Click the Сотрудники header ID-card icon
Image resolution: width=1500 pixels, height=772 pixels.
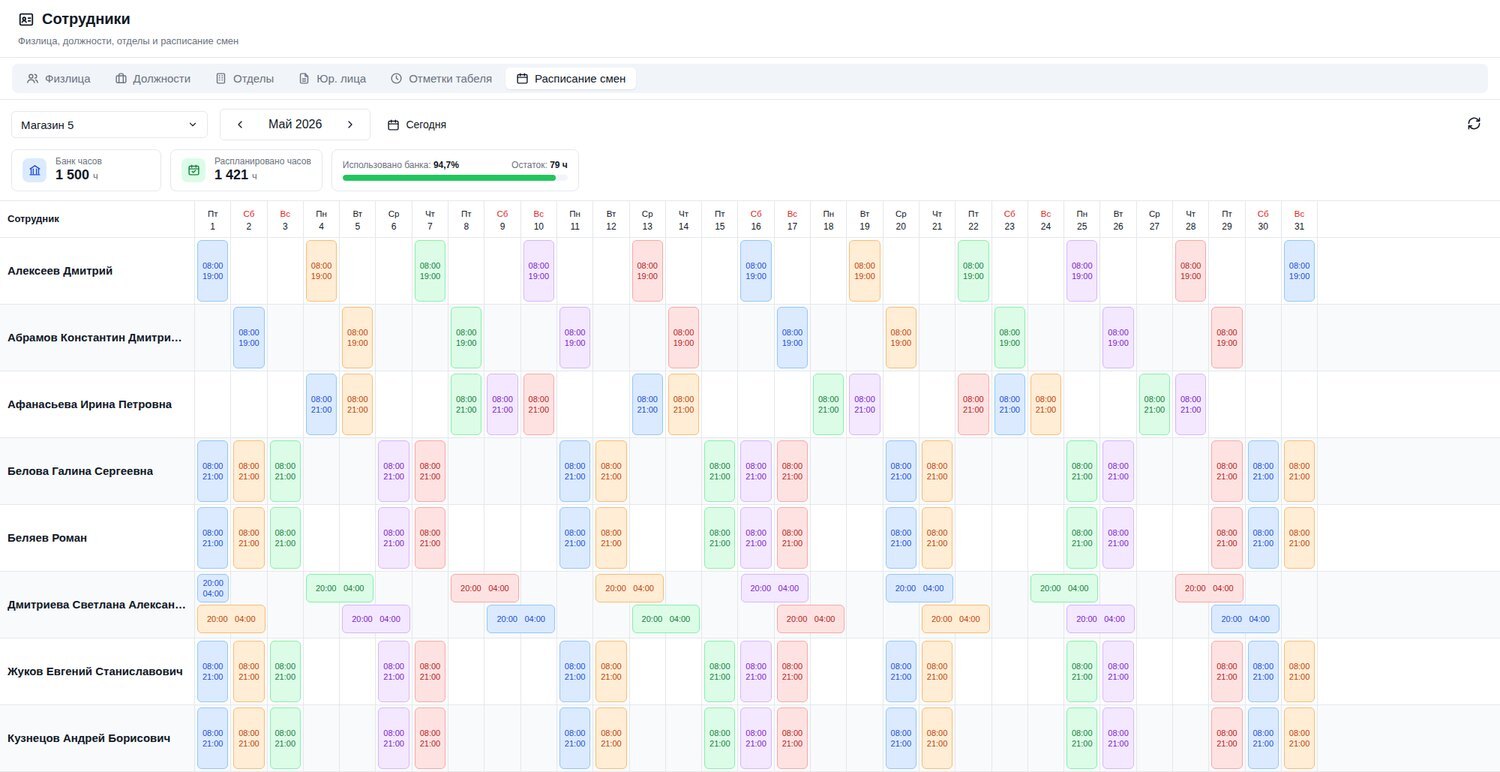point(26,19)
